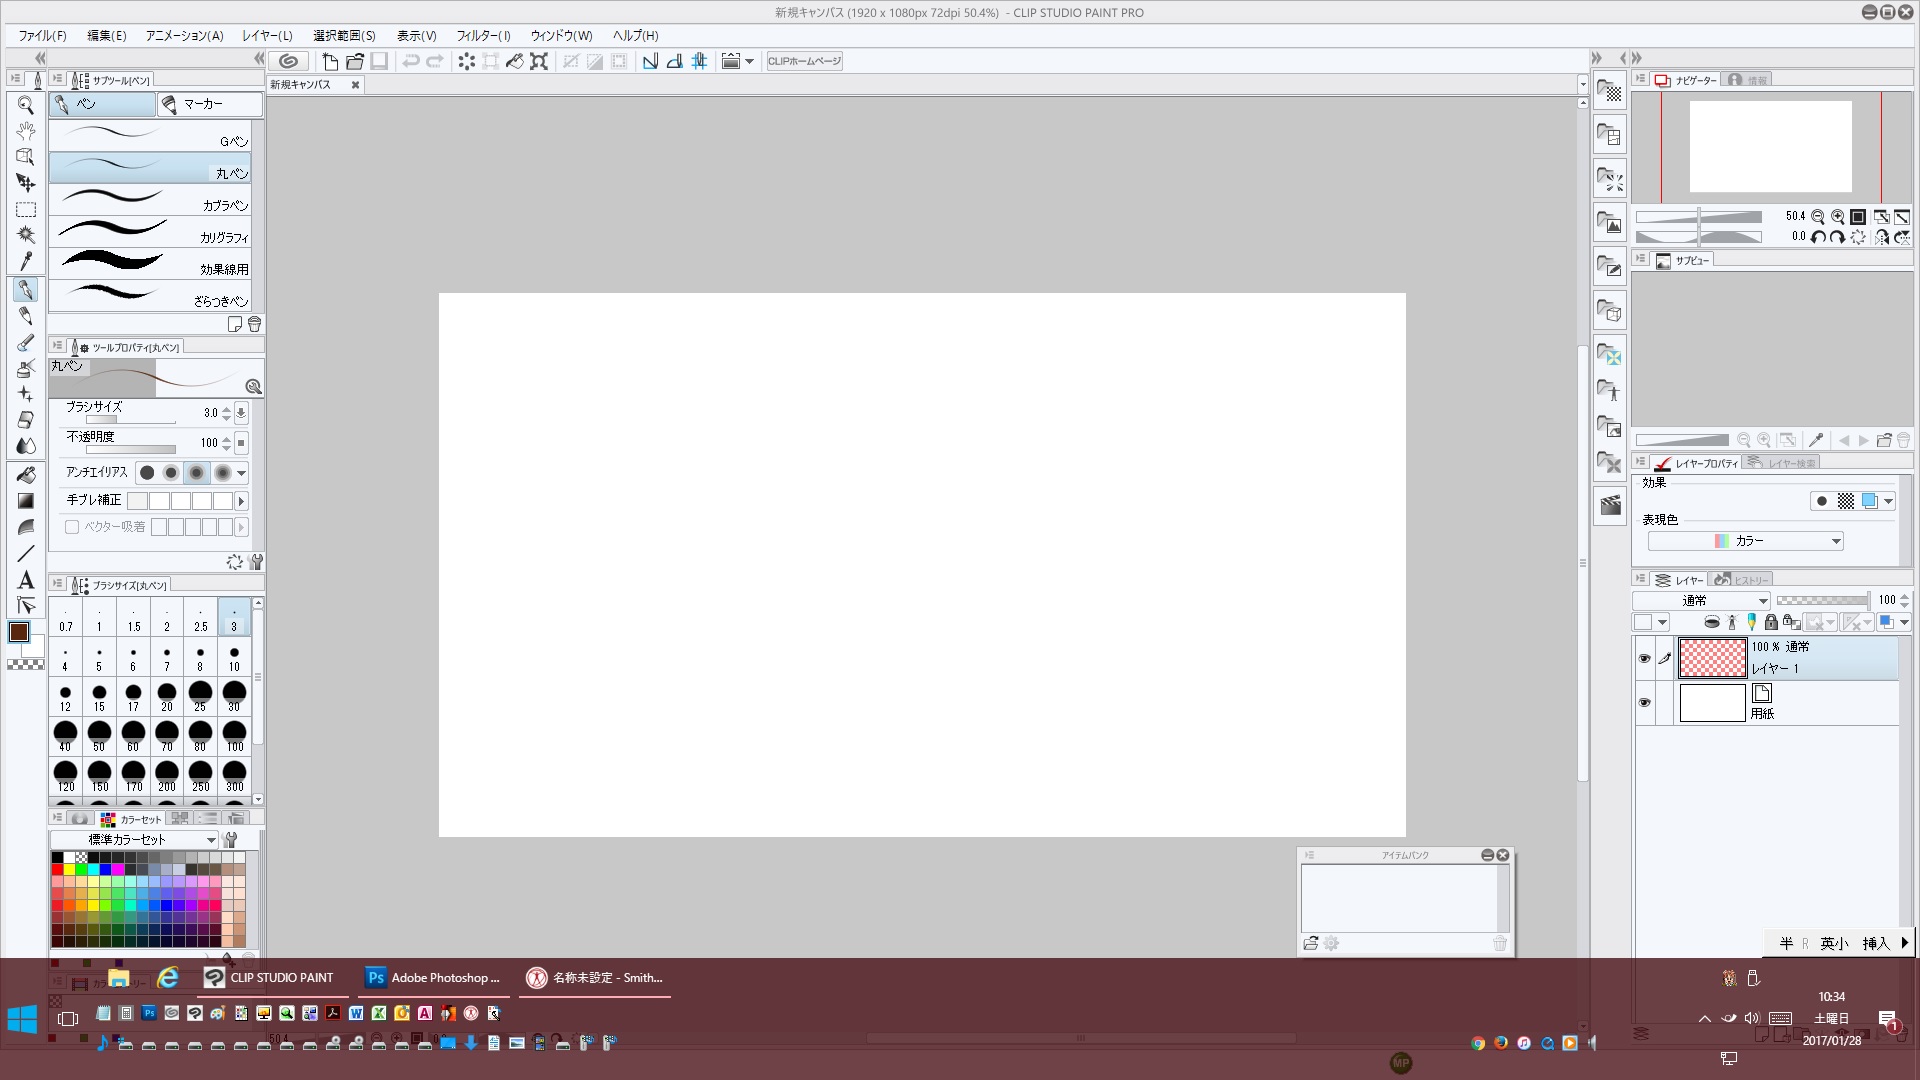Choose the カブラペン pen preset
The image size is (1920, 1080).
point(150,200)
